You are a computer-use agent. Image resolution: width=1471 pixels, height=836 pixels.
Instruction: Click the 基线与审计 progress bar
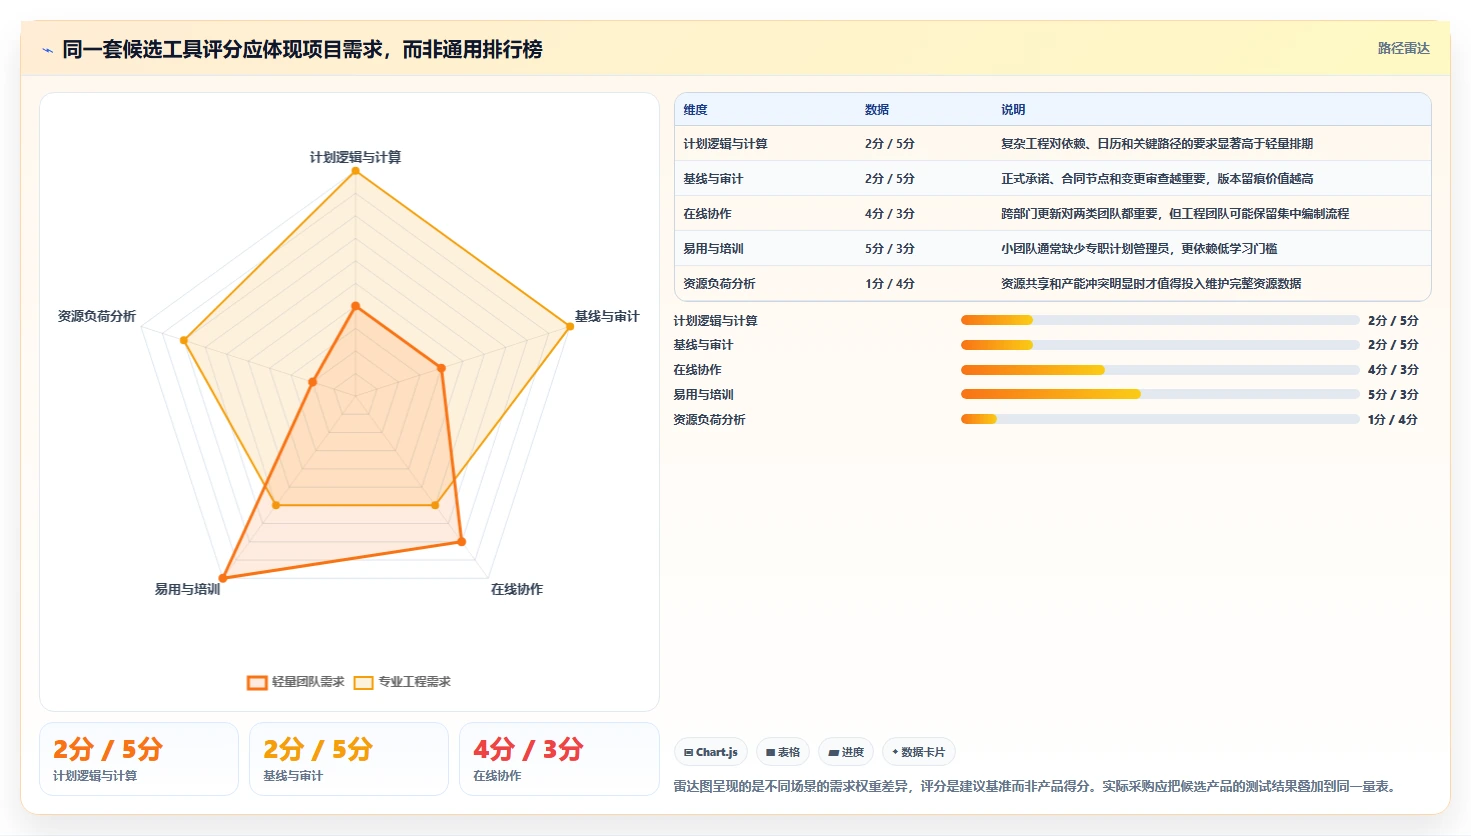(x=1160, y=345)
